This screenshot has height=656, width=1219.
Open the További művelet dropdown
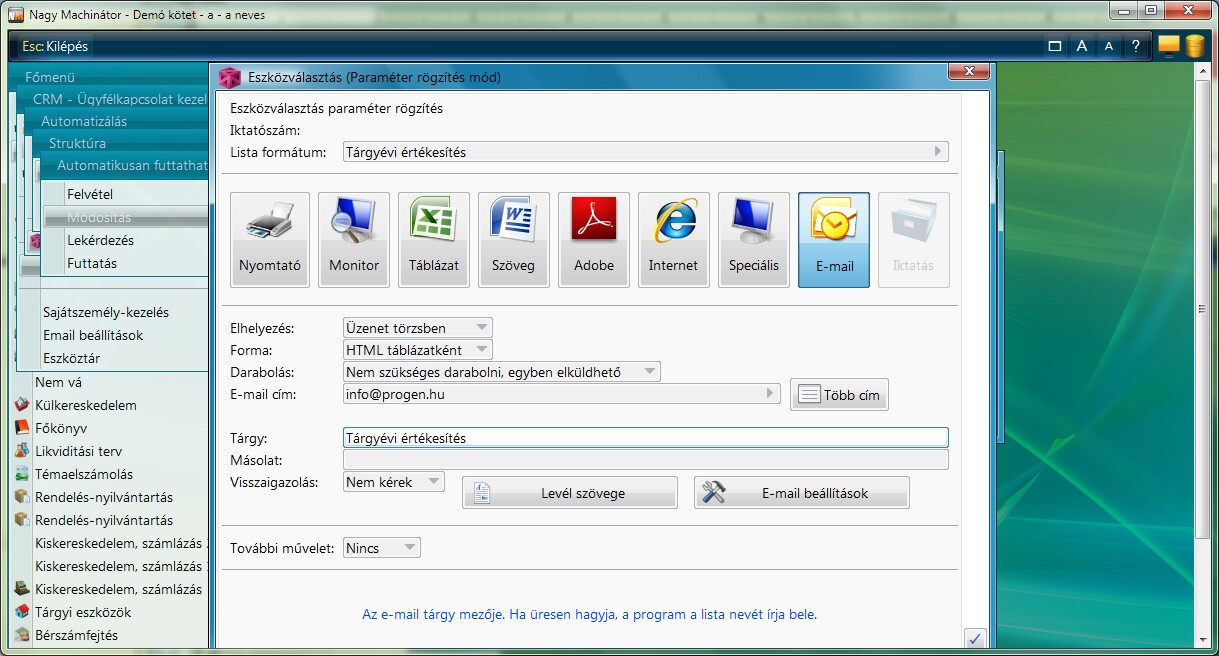pos(381,548)
